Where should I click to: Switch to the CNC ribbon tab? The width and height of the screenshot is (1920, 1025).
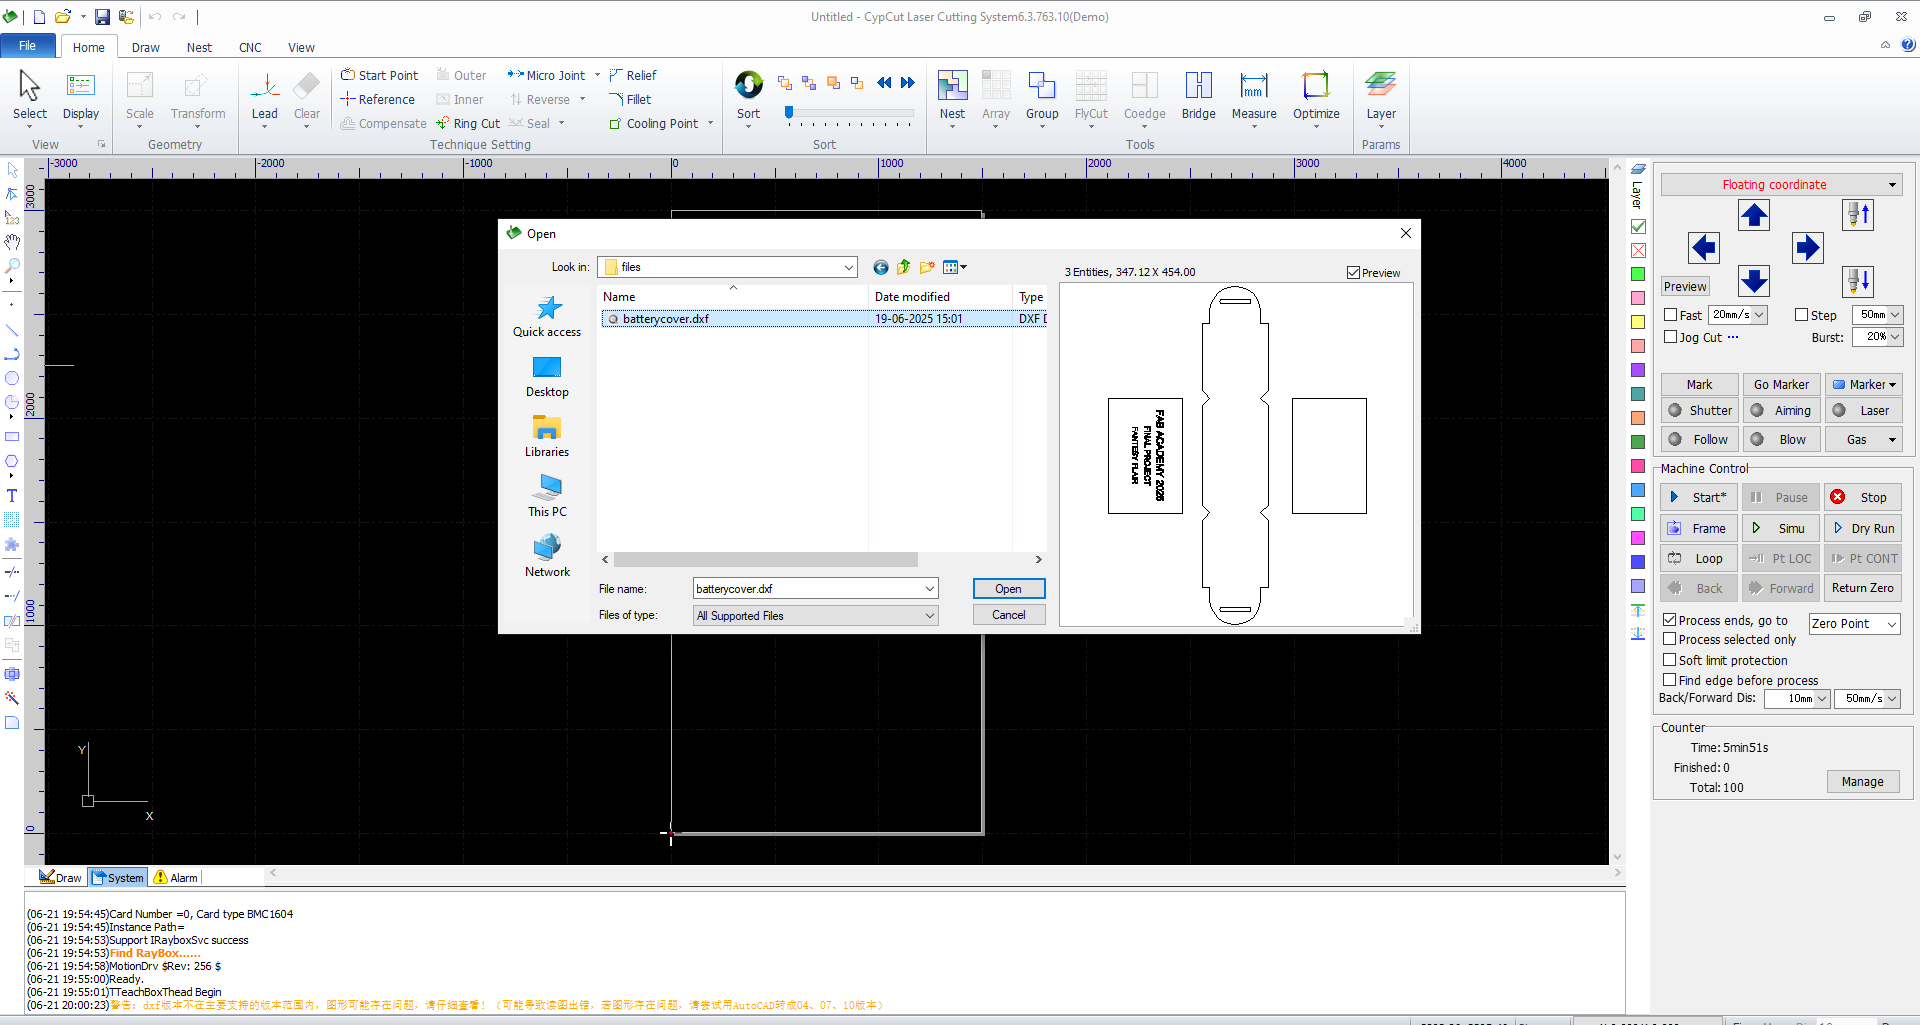[x=250, y=47]
